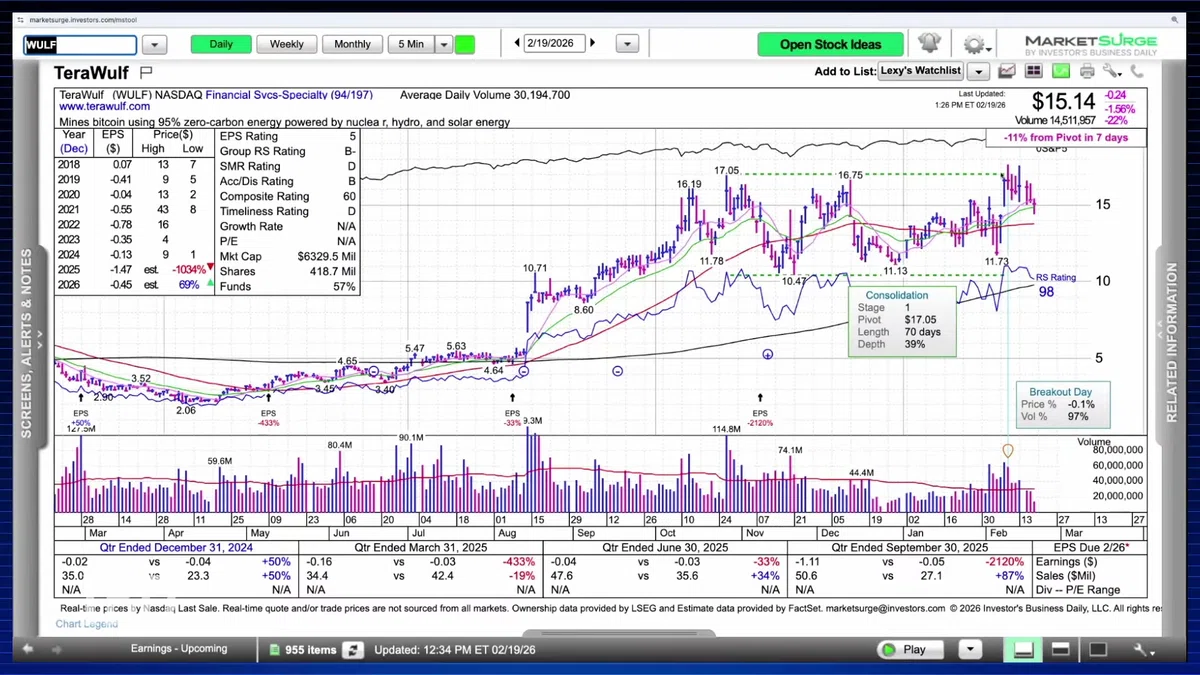
Task: Click the Consolidation pattern info box
Action: coord(902,322)
